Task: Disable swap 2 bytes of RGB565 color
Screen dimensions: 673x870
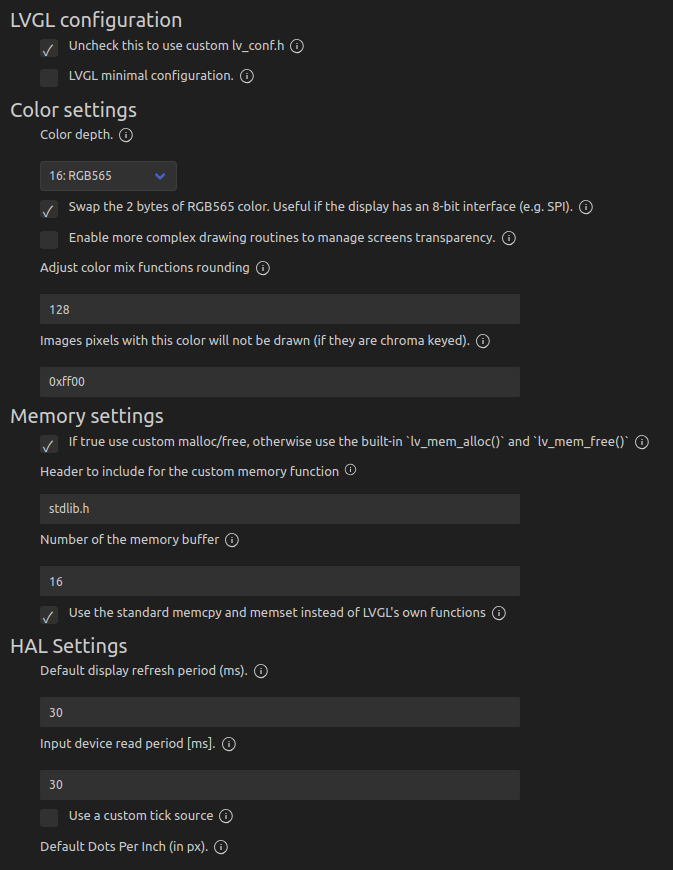Action: click(49, 209)
